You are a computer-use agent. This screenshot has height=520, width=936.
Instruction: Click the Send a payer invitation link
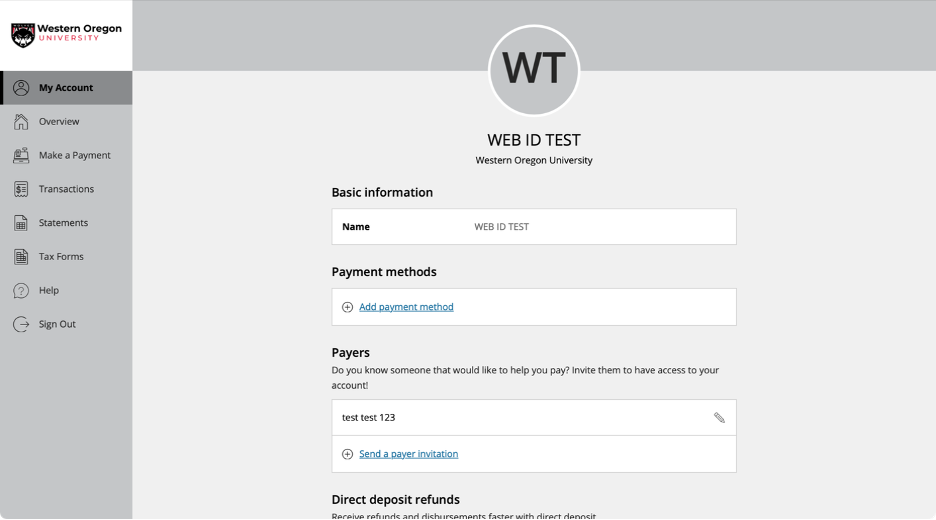[408, 454]
